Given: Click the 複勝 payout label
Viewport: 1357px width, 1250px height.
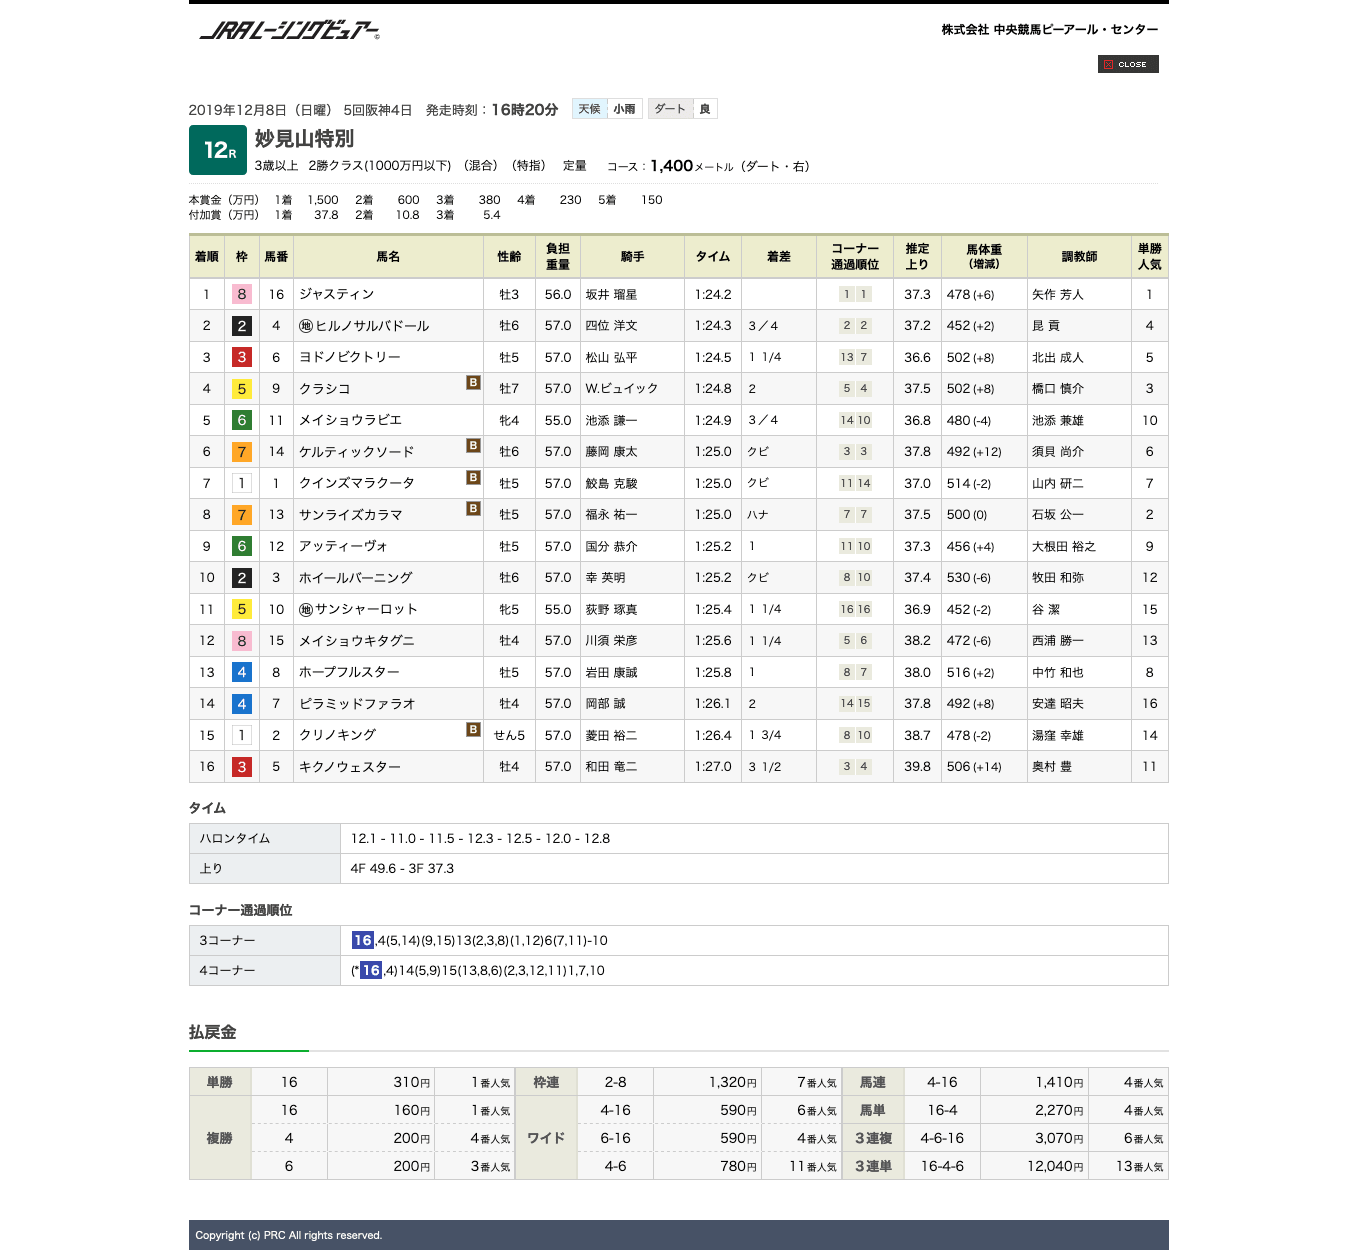Looking at the screenshot, I should (219, 1138).
